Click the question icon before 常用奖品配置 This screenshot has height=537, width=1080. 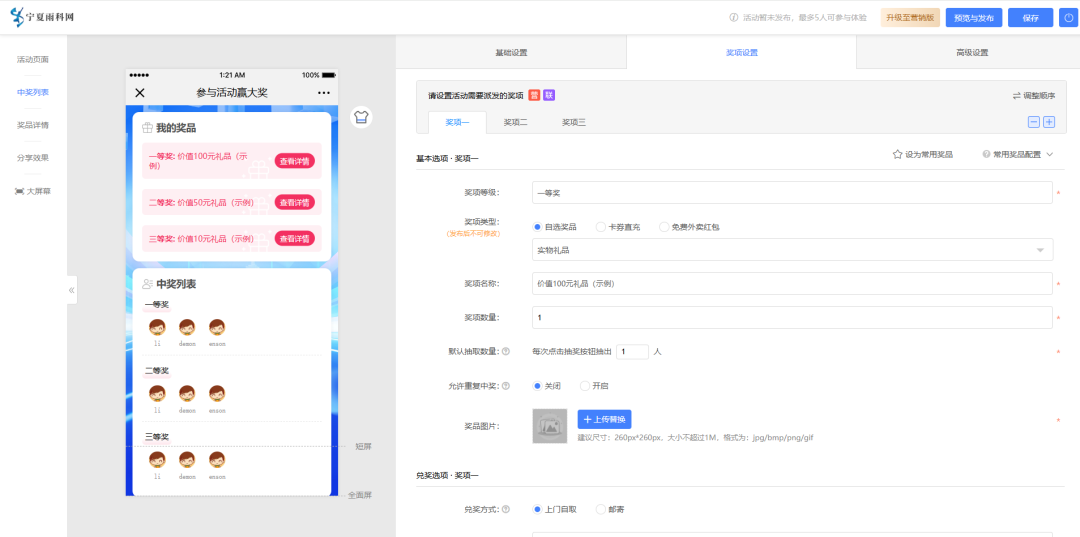(986, 155)
